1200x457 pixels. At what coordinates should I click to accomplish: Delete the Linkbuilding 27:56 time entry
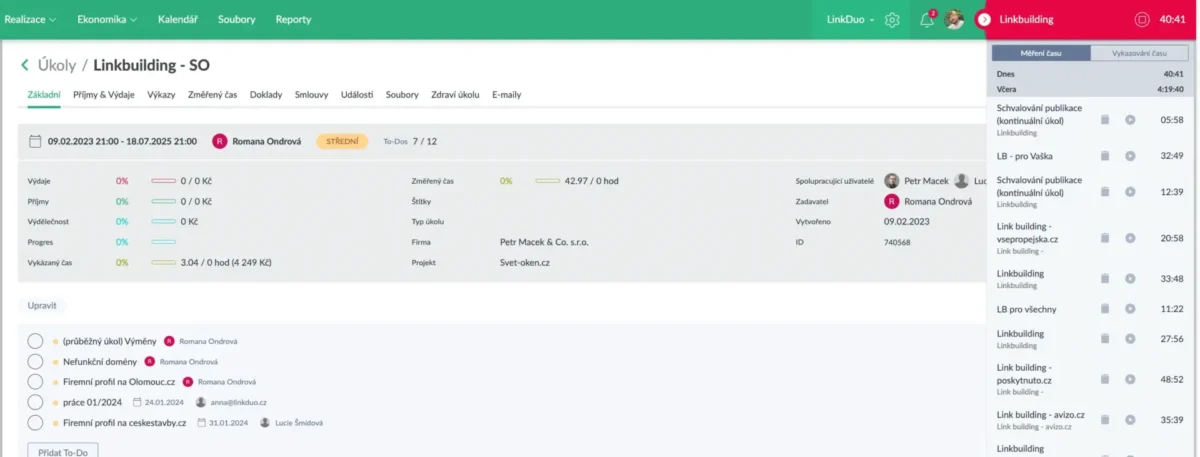(1105, 338)
